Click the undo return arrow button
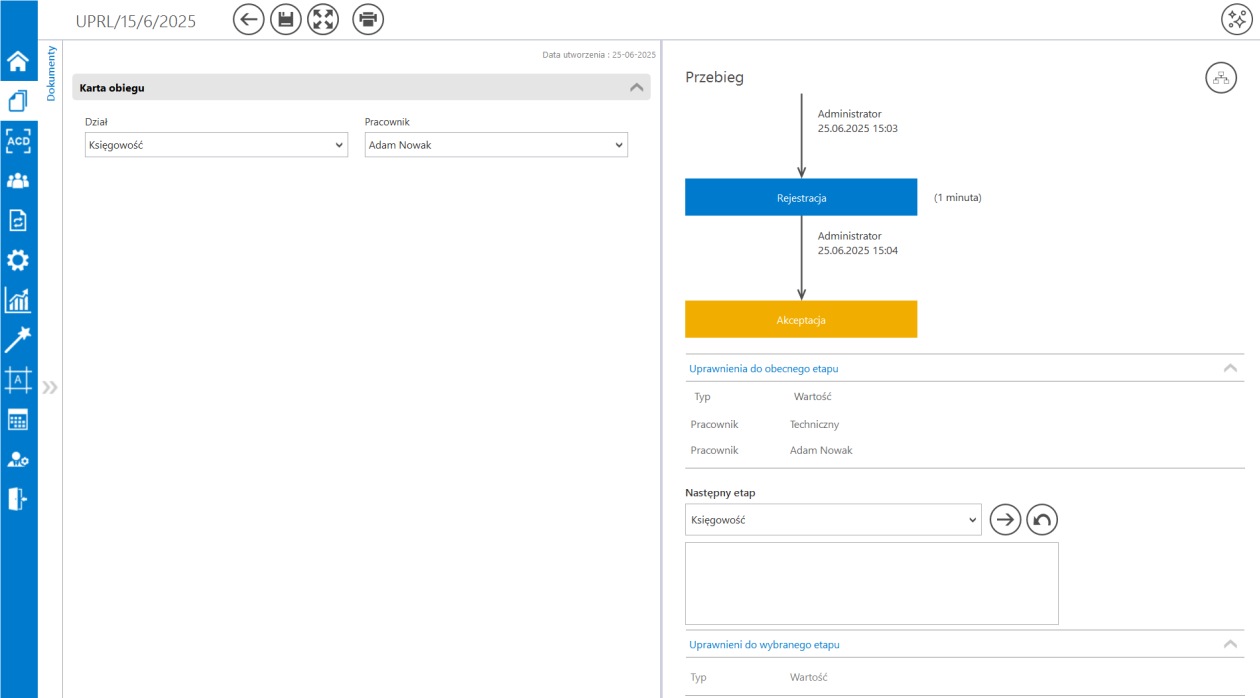Image resolution: width=1260 pixels, height=698 pixels. click(1042, 519)
